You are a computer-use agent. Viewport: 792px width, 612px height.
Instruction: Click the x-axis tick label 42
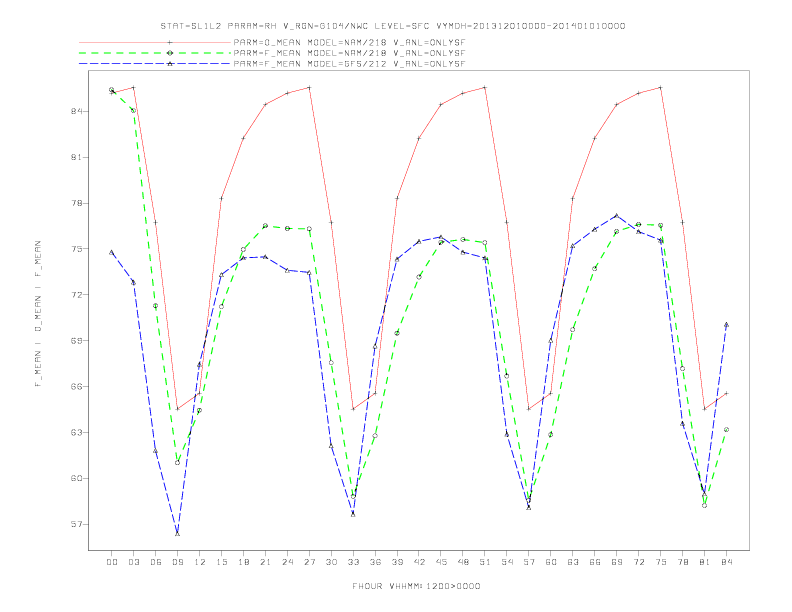419,562
